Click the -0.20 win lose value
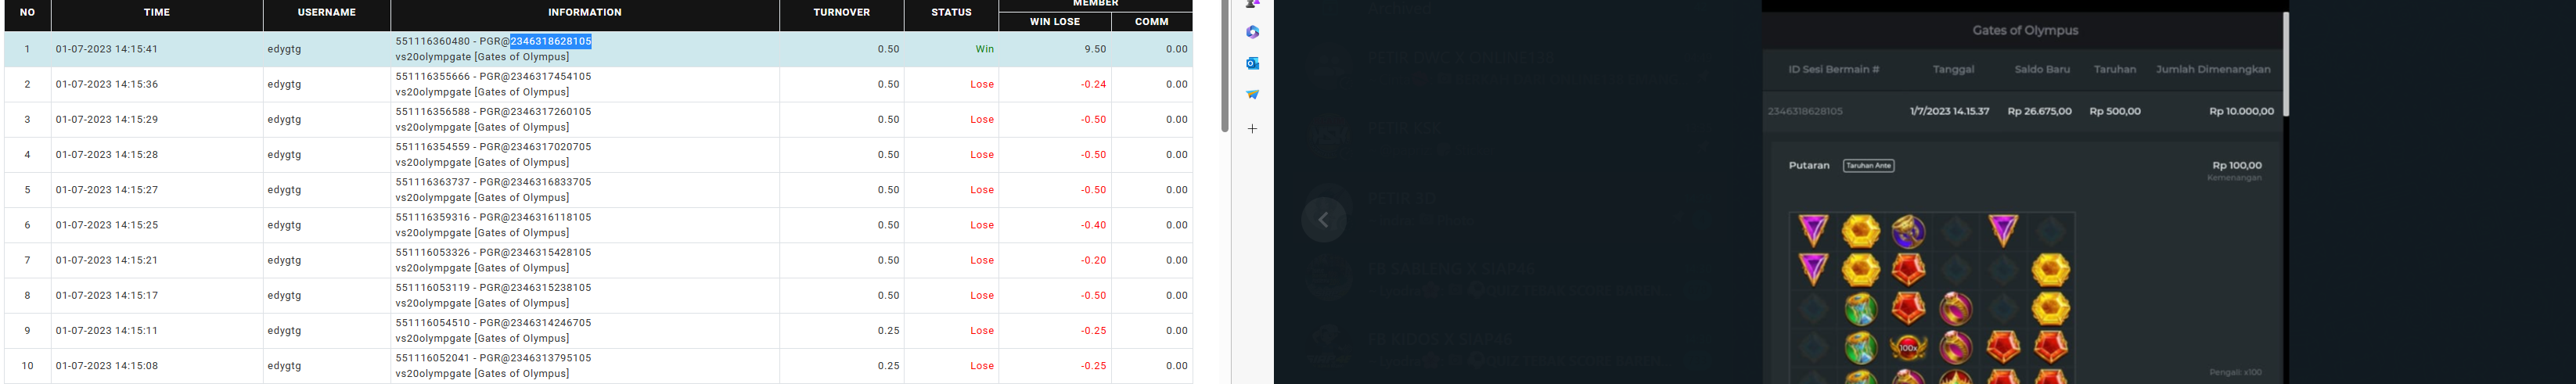Screen dimensions: 2576x384 [x=1093, y=260]
